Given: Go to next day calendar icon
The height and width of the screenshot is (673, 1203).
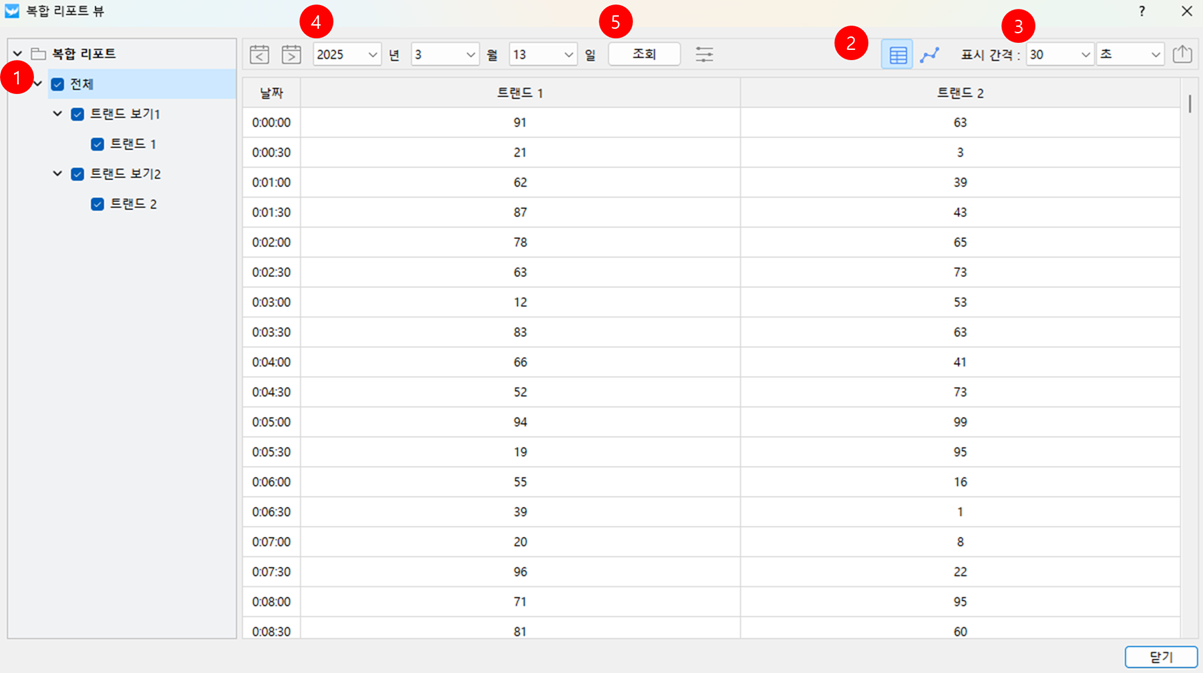Looking at the screenshot, I should 291,55.
